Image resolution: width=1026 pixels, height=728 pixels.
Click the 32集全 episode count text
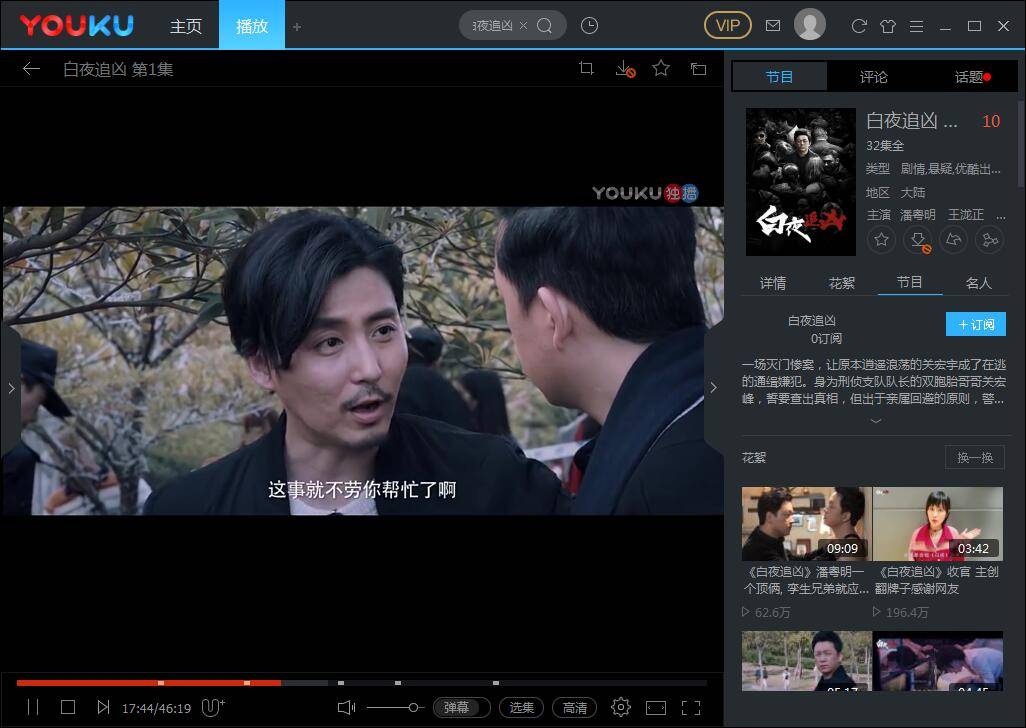click(885, 146)
